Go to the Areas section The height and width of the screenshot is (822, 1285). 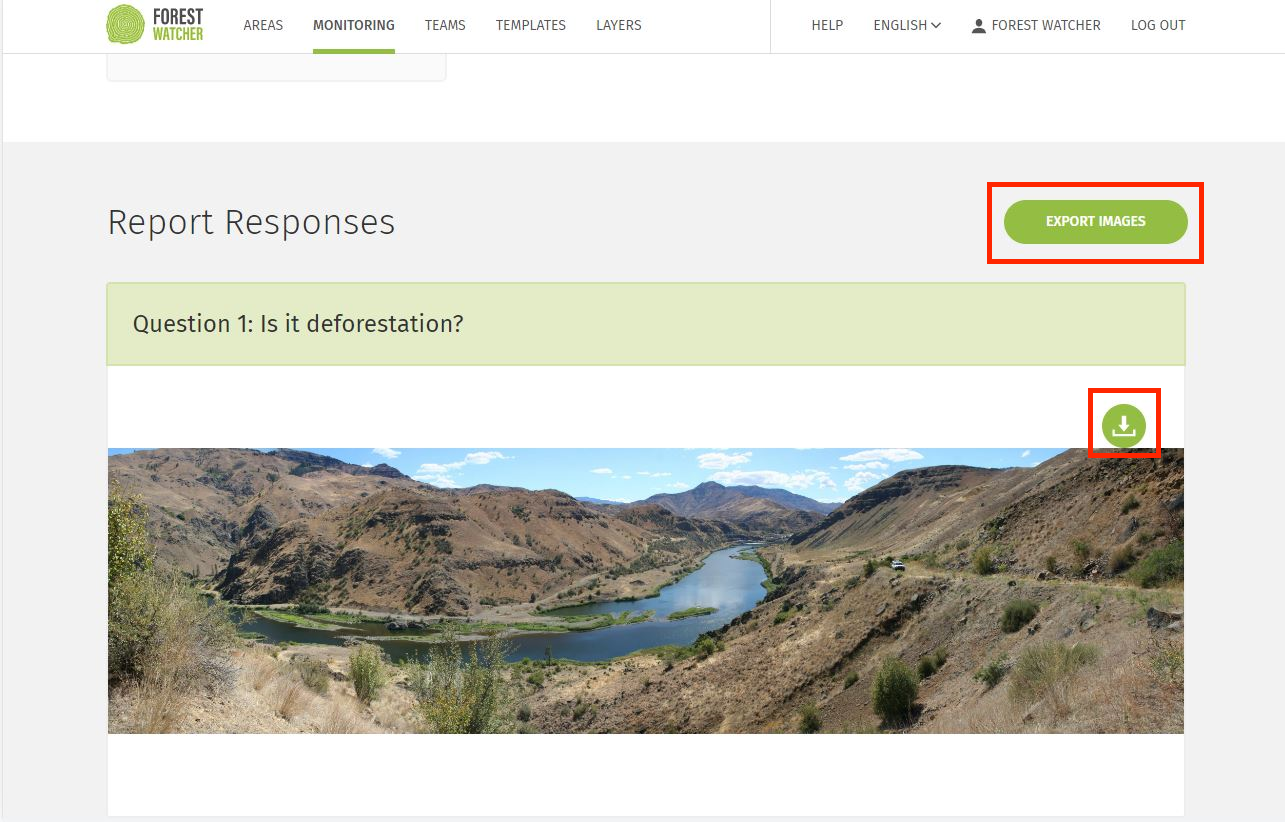pyautogui.click(x=263, y=25)
